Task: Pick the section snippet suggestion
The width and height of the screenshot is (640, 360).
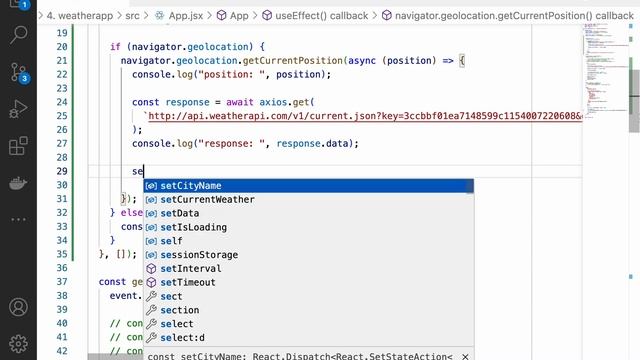Action: point(309,310)
